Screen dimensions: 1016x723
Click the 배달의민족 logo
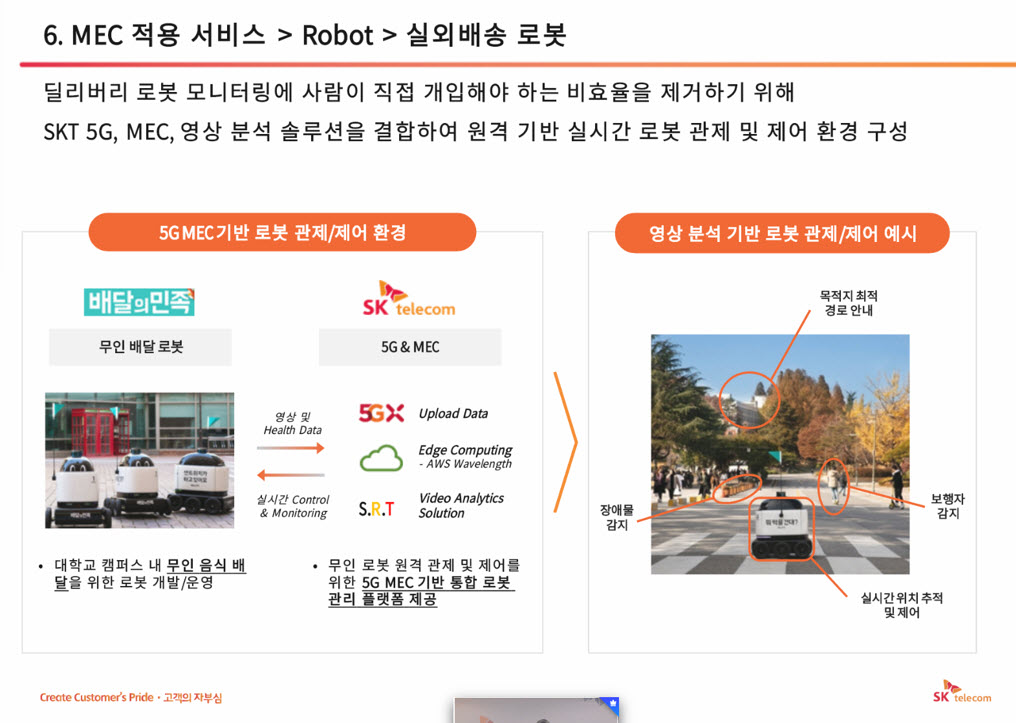pos(139,302)
